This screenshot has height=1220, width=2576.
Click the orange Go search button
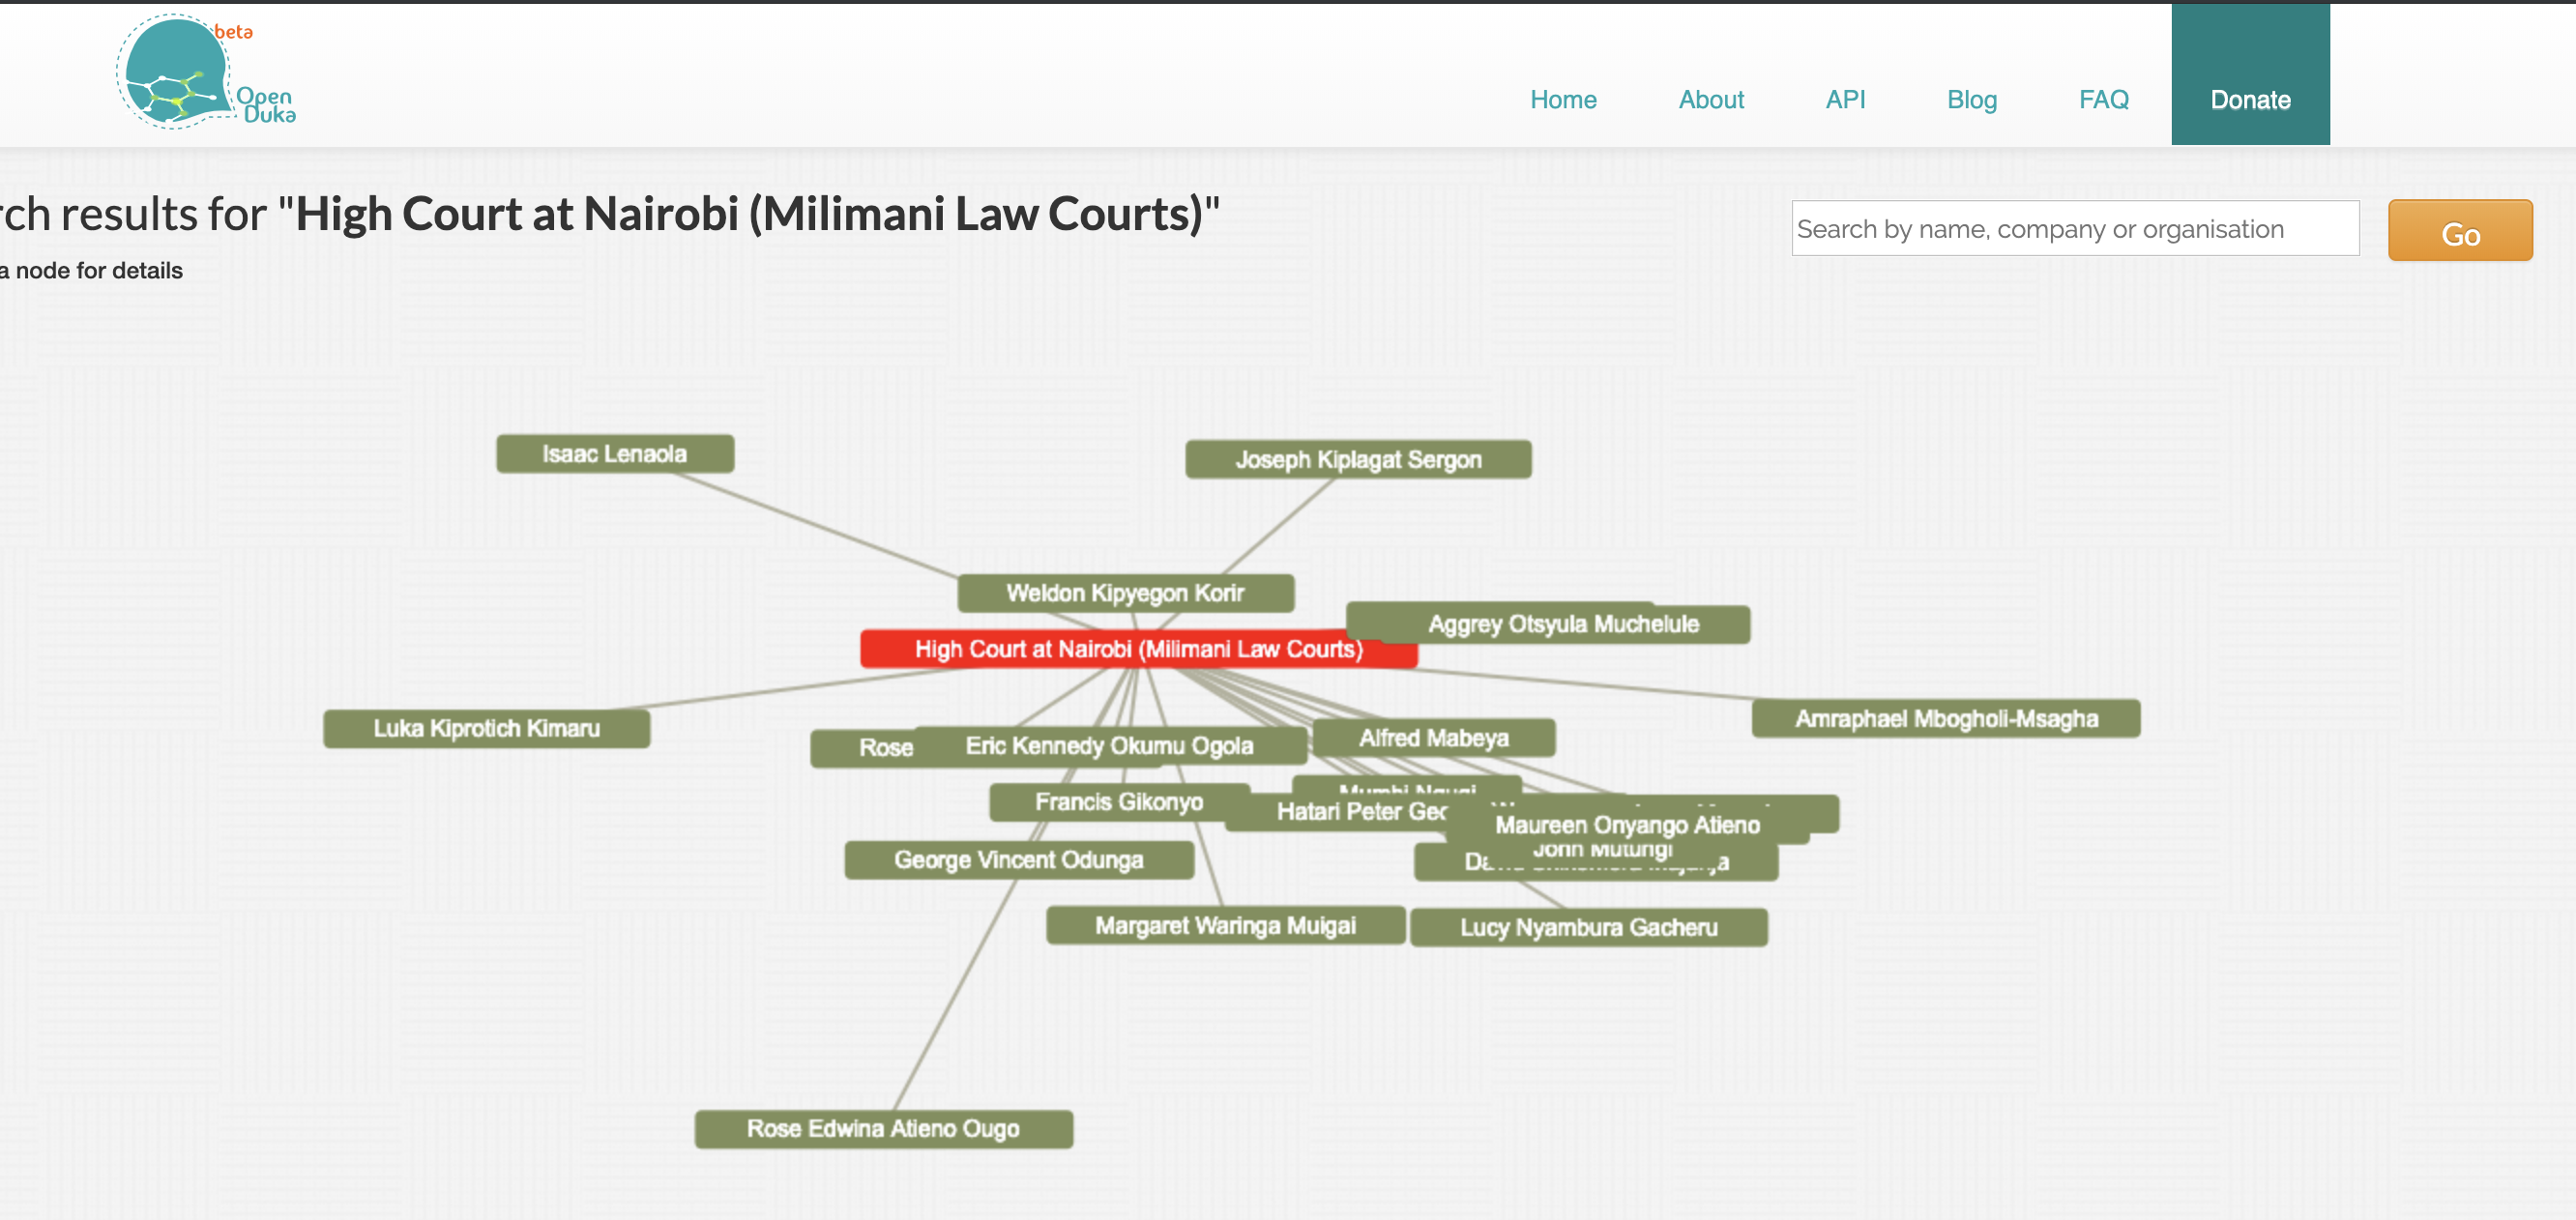point(2459,231)
